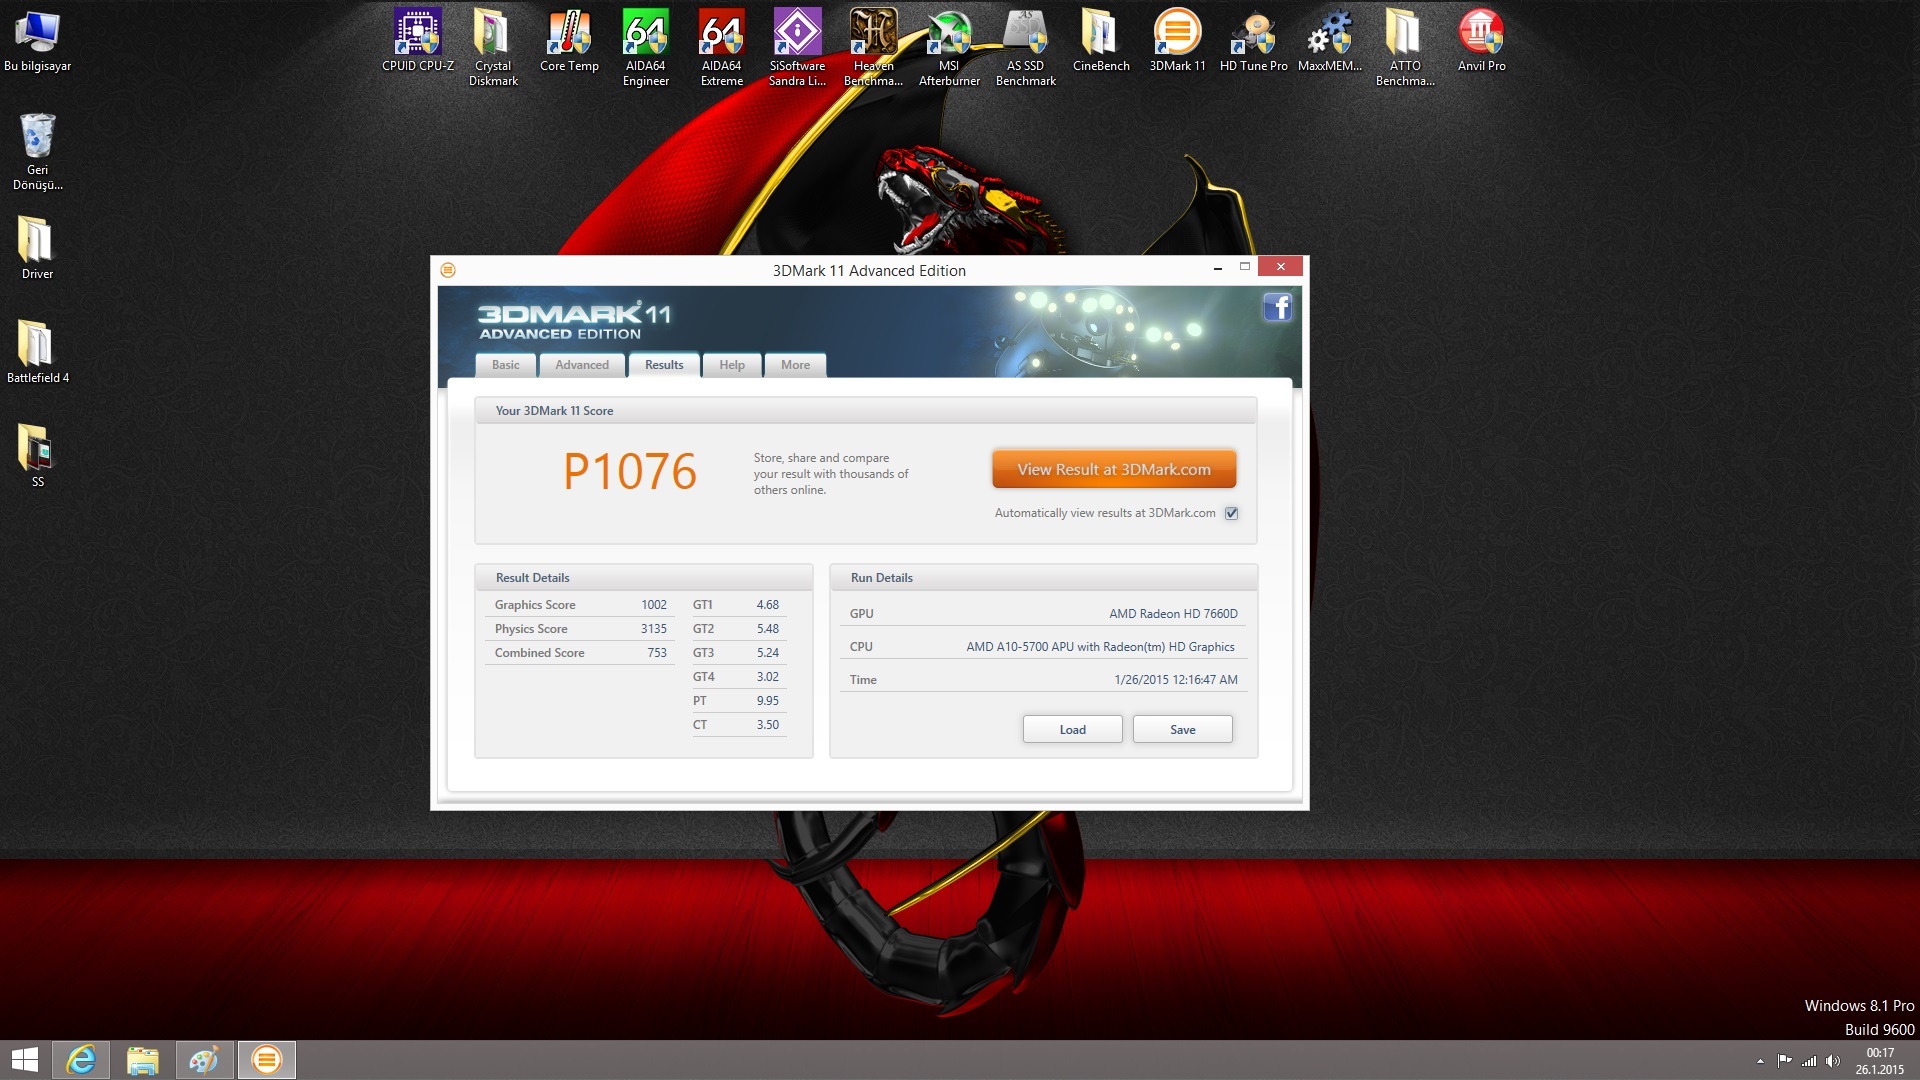Maximize the 3DMark 11 window
Viewport: 1920px width, 1080px height.
(1245, 267)
